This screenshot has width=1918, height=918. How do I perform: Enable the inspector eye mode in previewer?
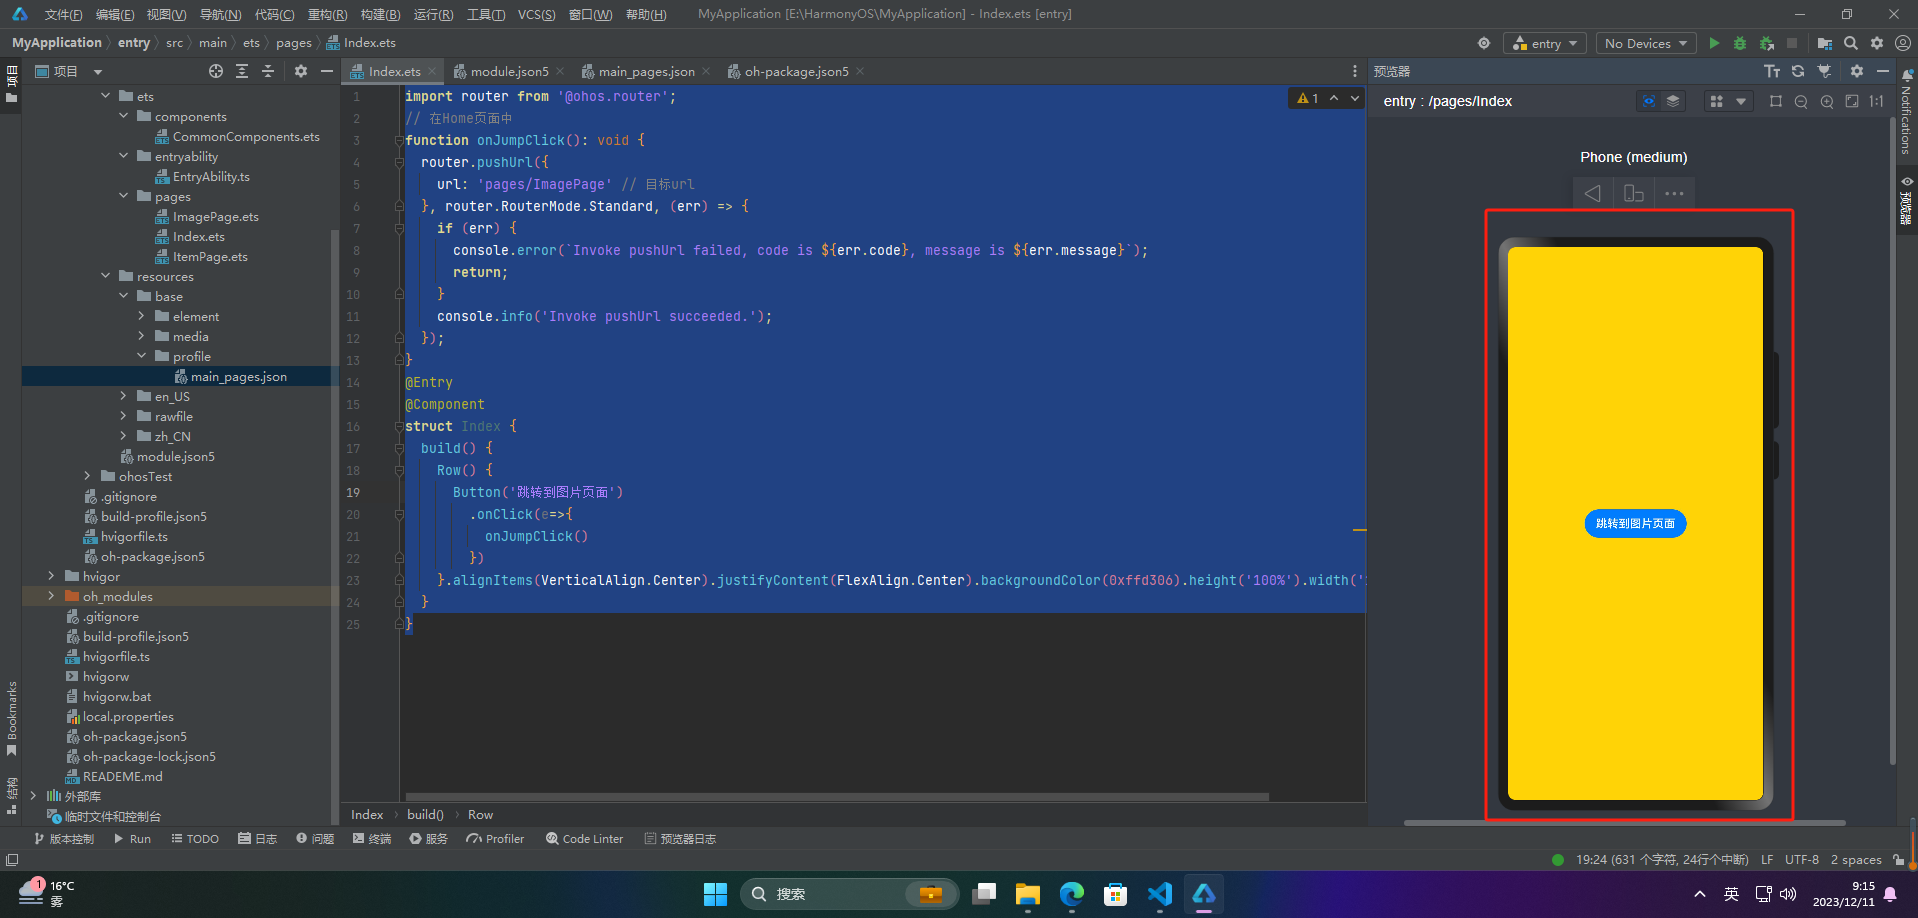point(1648,101)
